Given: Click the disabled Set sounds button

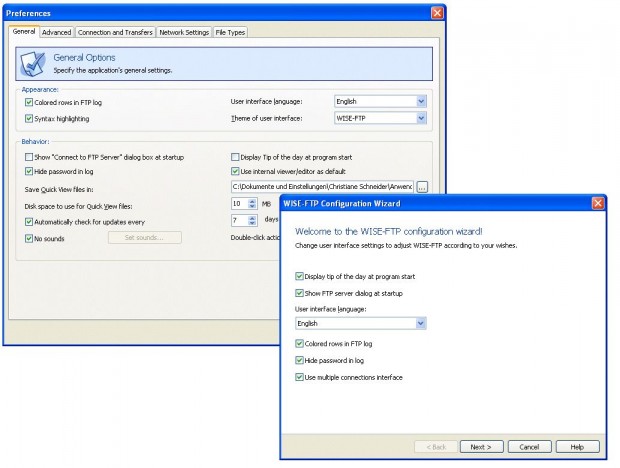Looking at the screenshot, I should pos(145,238).
